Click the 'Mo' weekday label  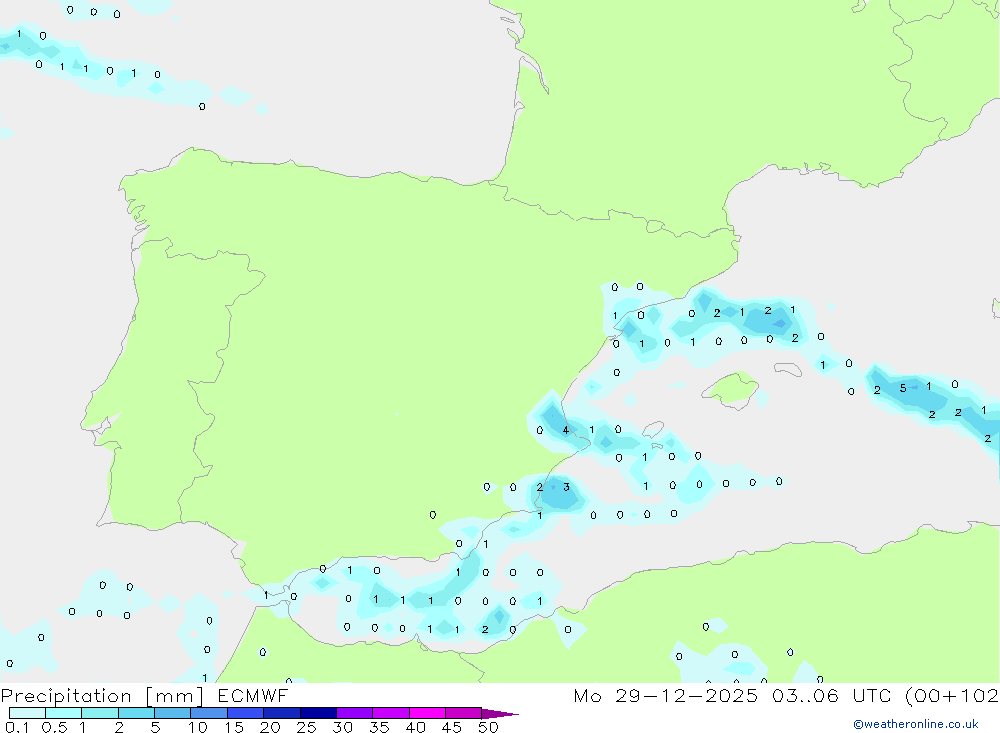point(587,695)
